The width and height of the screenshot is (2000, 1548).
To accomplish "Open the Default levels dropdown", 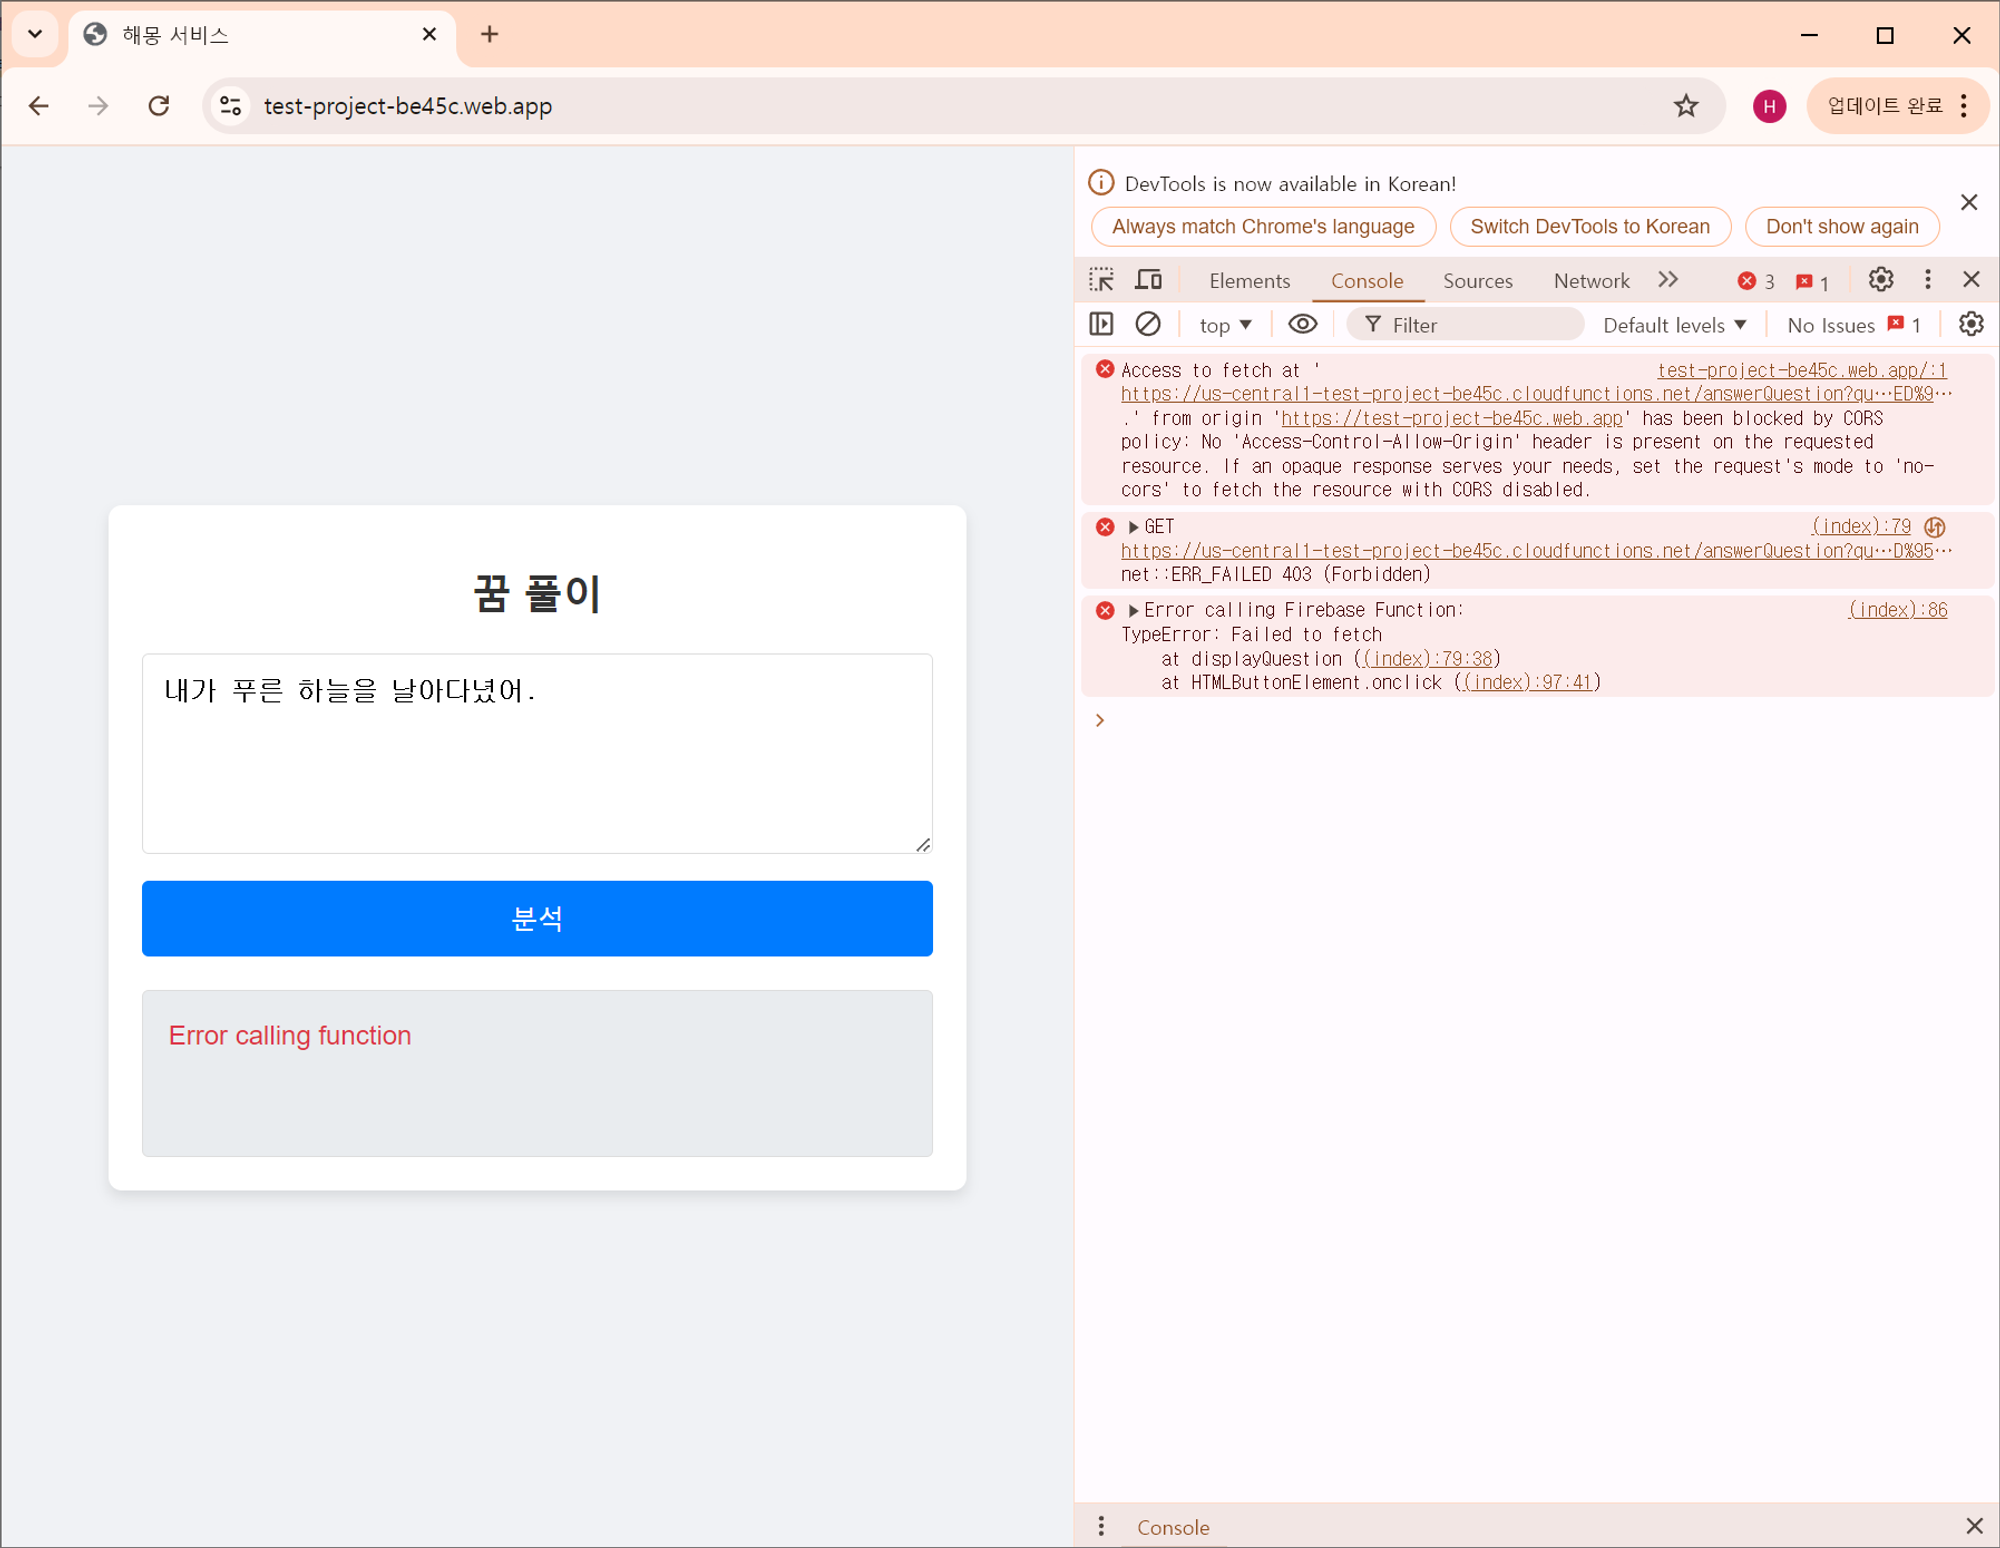I will pos(1674,325).
